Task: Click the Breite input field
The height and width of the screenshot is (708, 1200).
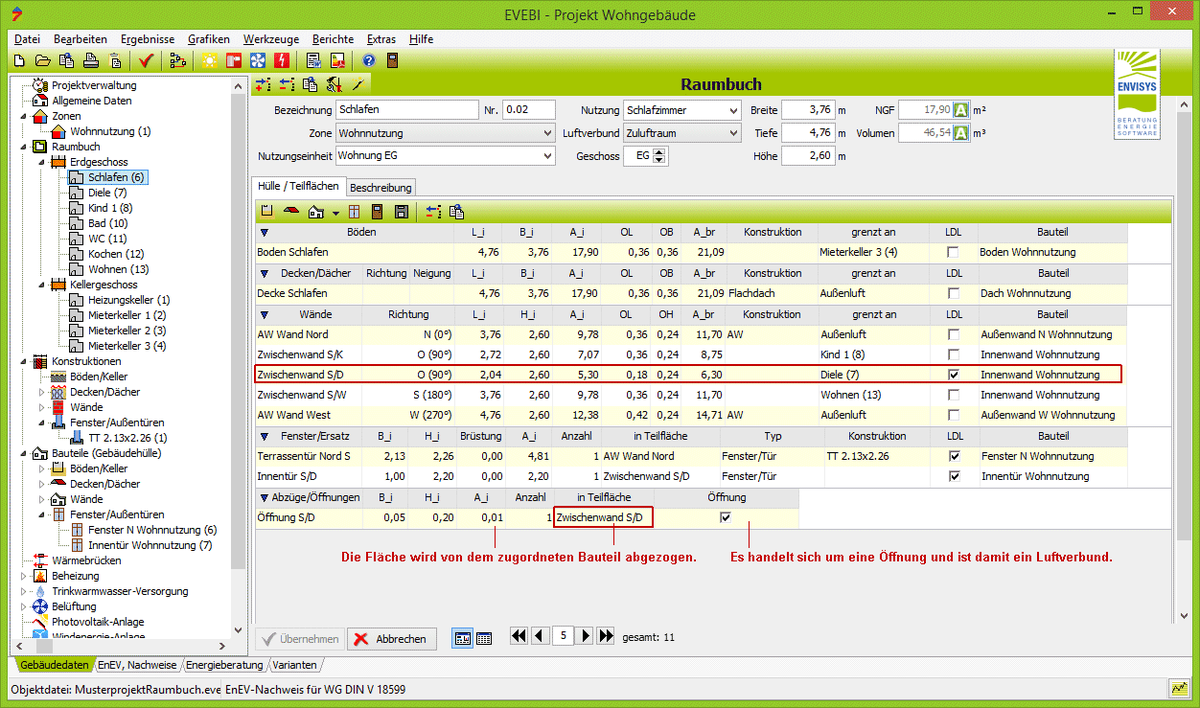Action: [x=807, y=109]
